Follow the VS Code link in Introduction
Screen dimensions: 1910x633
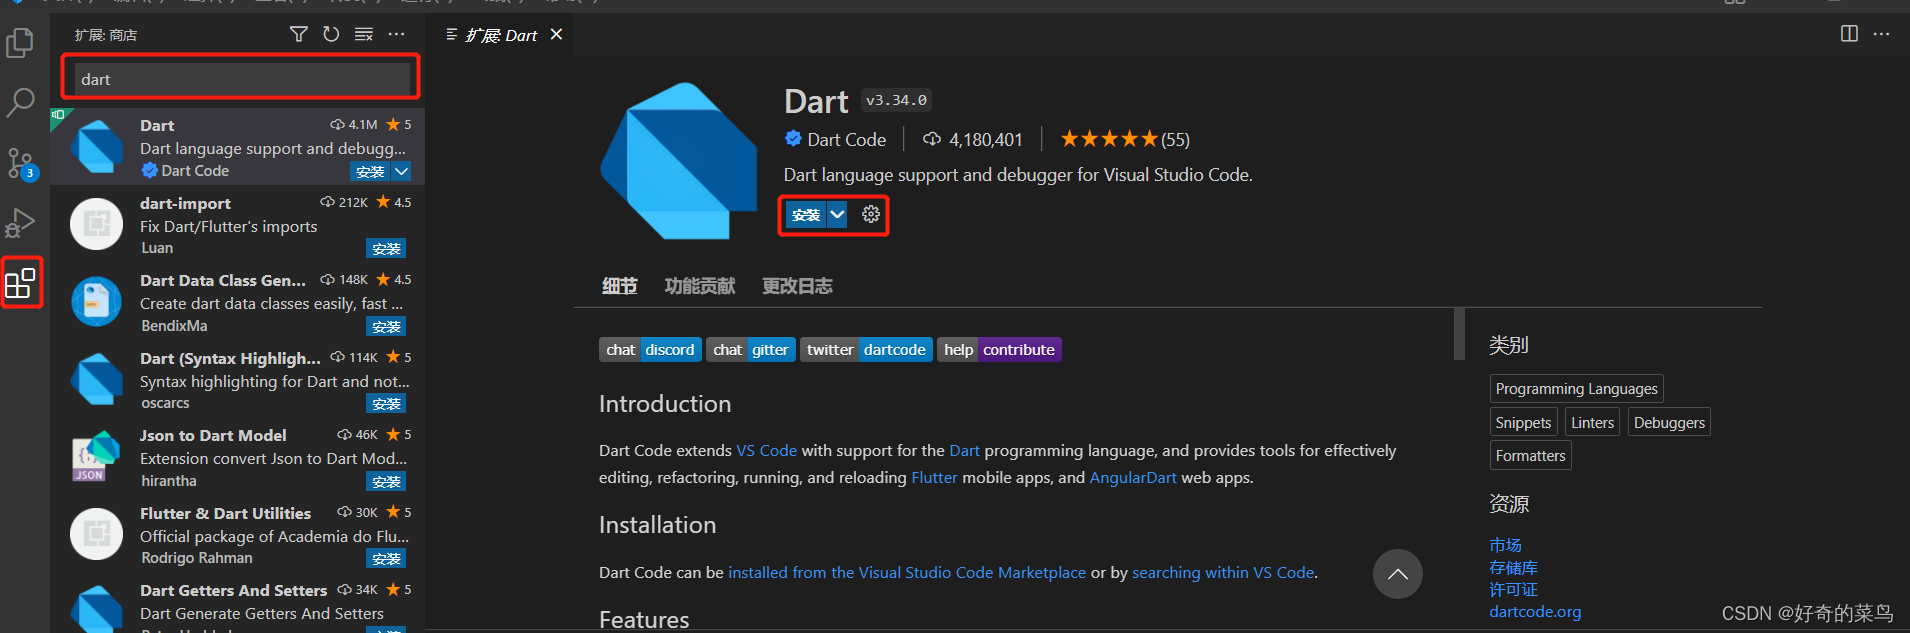point(767,451)
